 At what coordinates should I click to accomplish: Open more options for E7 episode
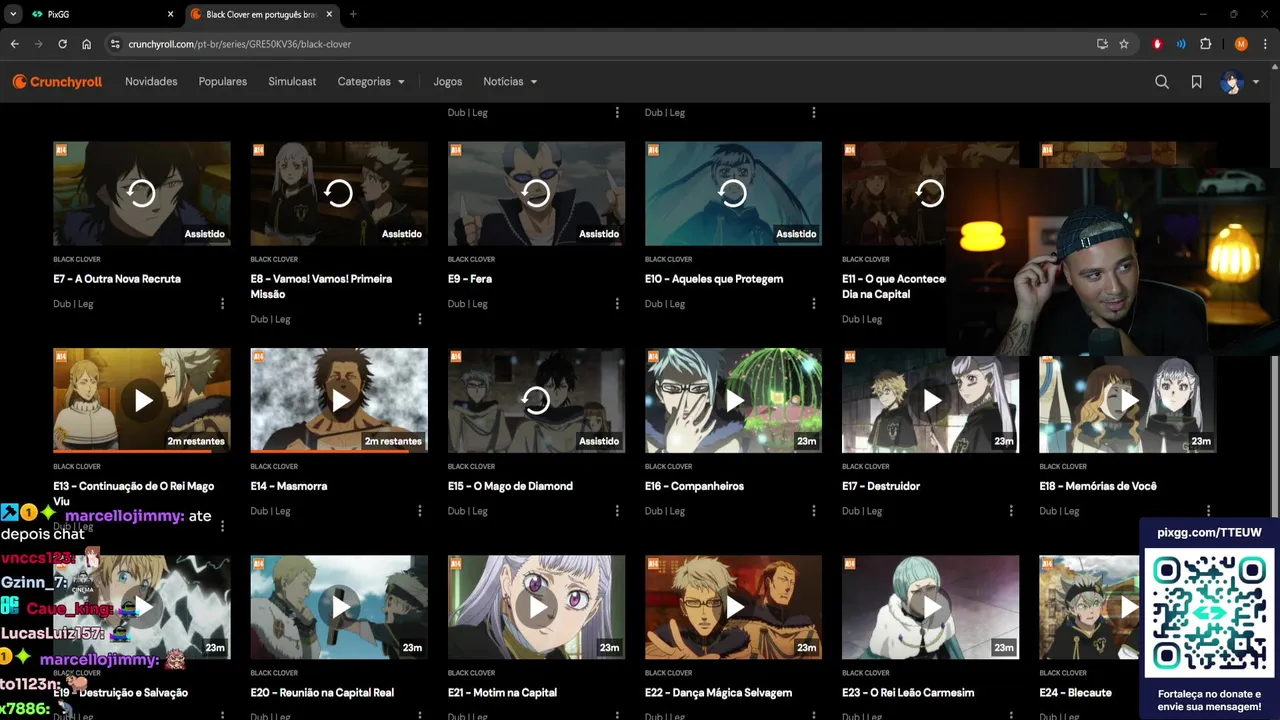[222, 304]
